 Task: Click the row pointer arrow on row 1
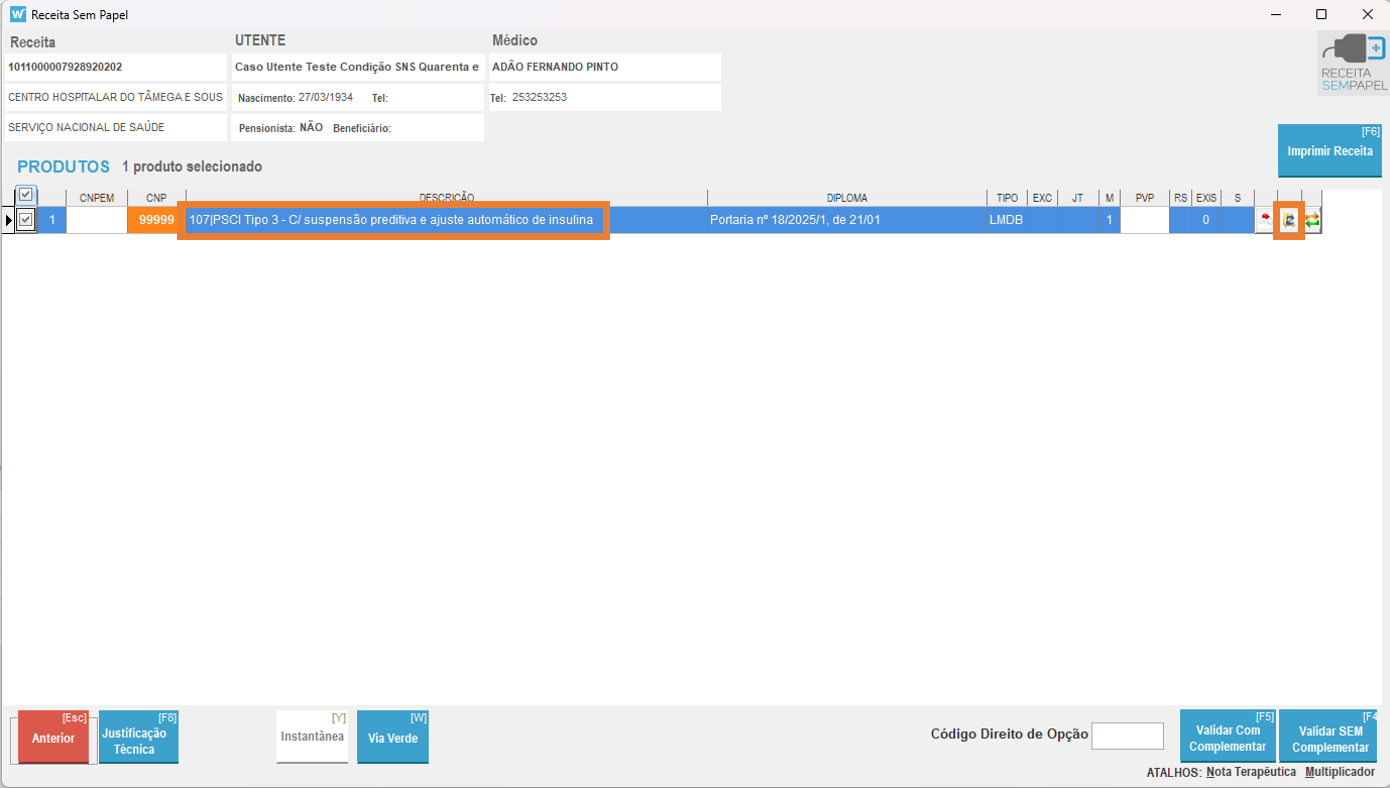pos(9,220)
